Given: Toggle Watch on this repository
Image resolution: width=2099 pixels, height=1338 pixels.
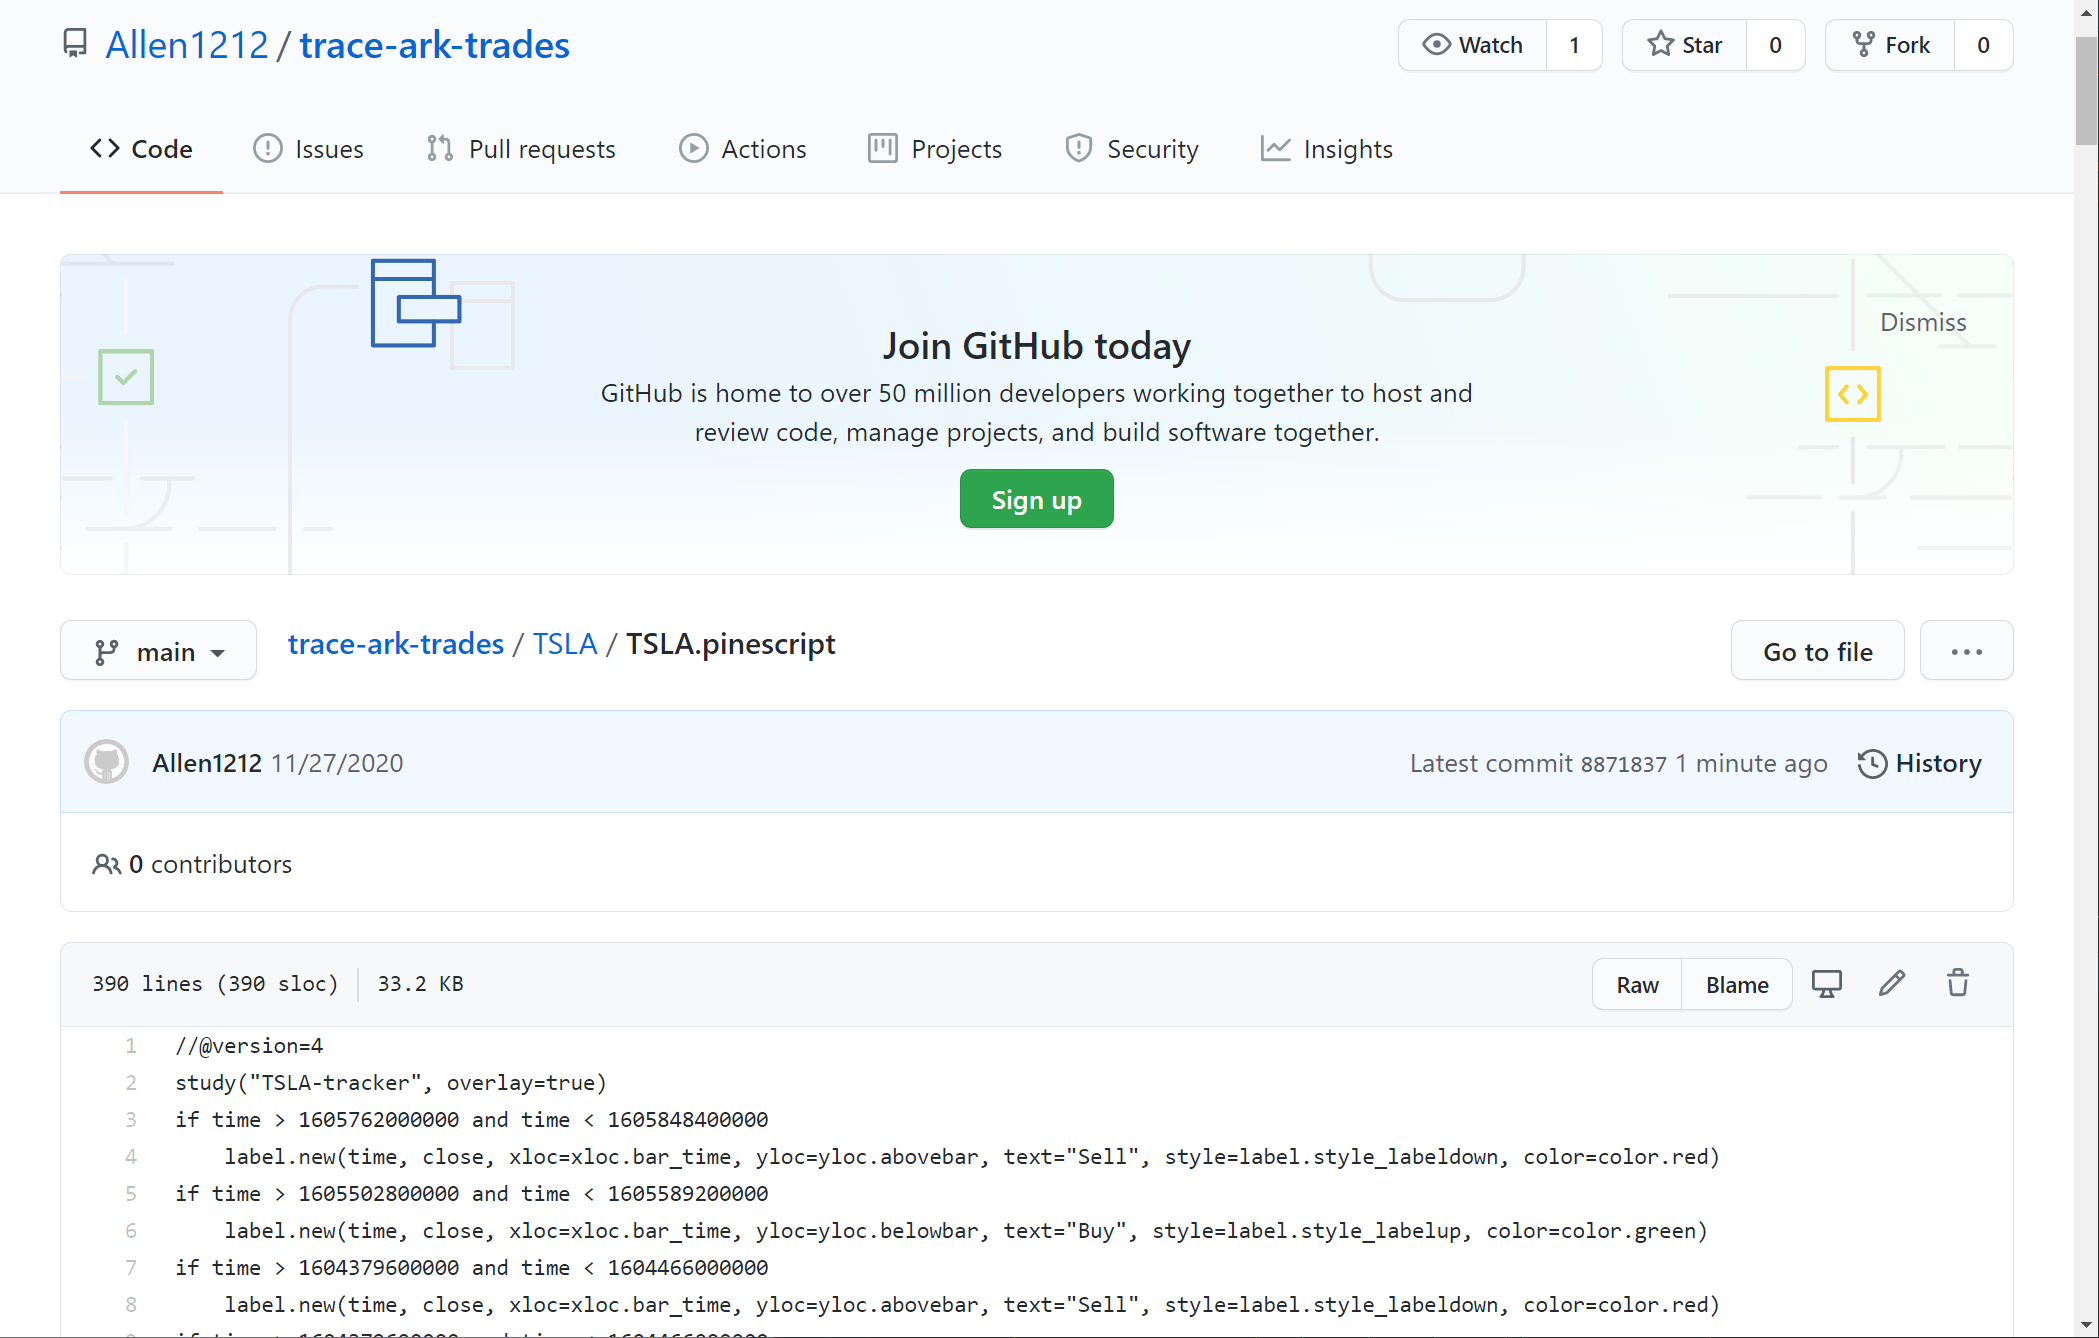Looking at the screenshot, I should (1472, 45).
